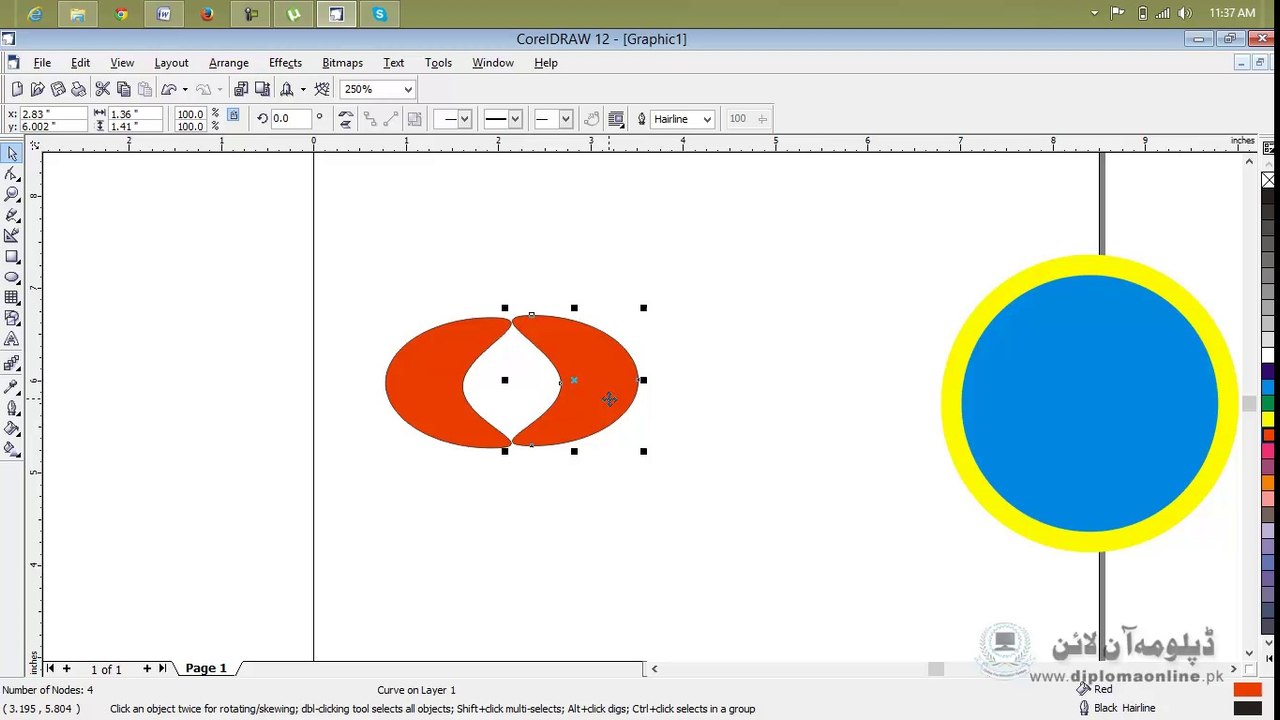Click the Copy icon
This screenshot has width=1280, height=720.
[x=123, y=89]
